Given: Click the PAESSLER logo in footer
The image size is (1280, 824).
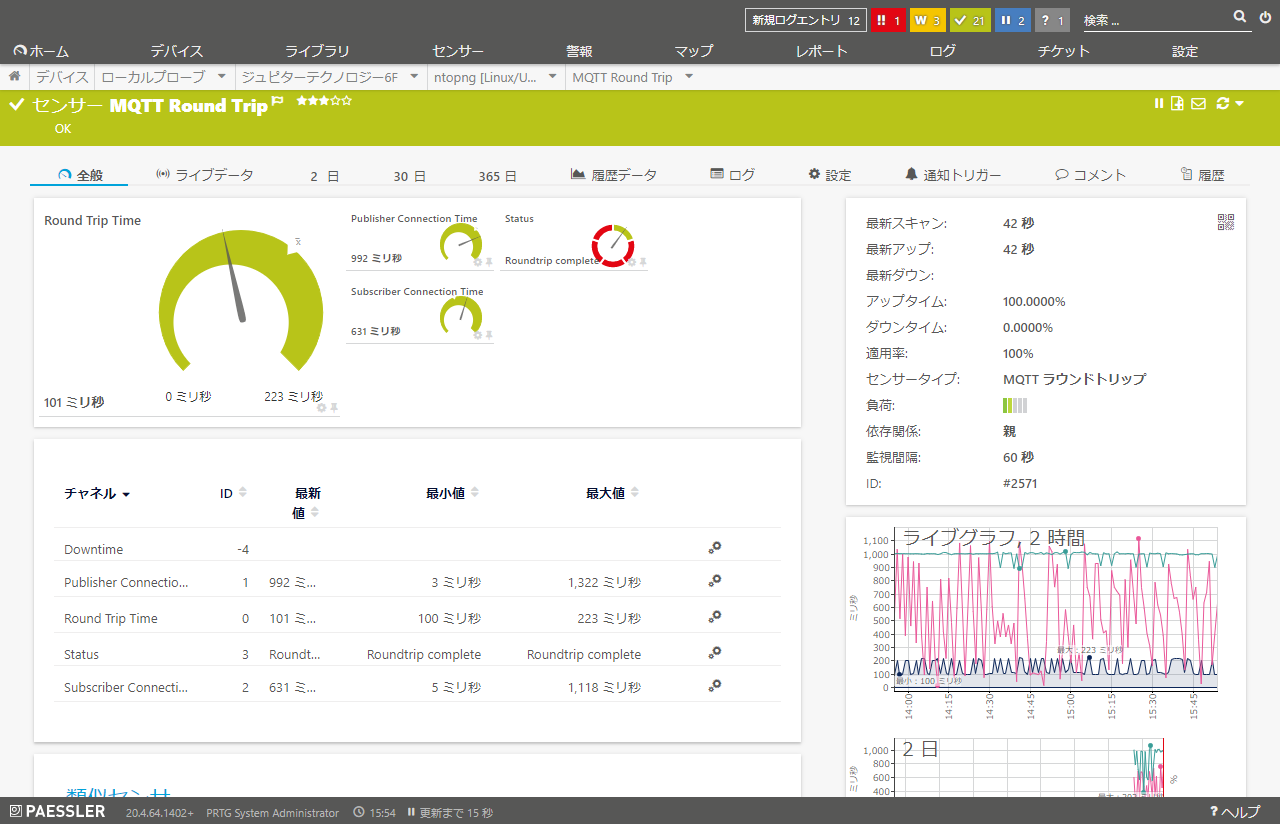Looking at the screenshot, I should [x=58, y=812].
